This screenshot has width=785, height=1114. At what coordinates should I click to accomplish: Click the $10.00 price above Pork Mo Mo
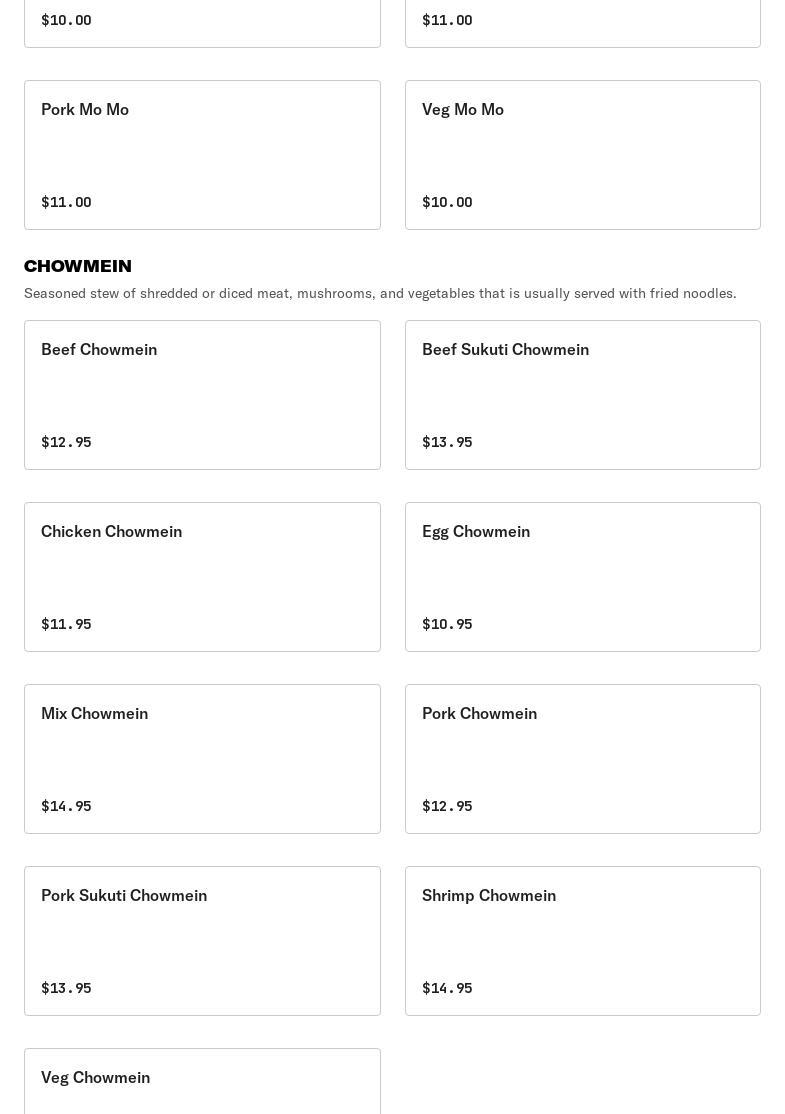[66, 20]
